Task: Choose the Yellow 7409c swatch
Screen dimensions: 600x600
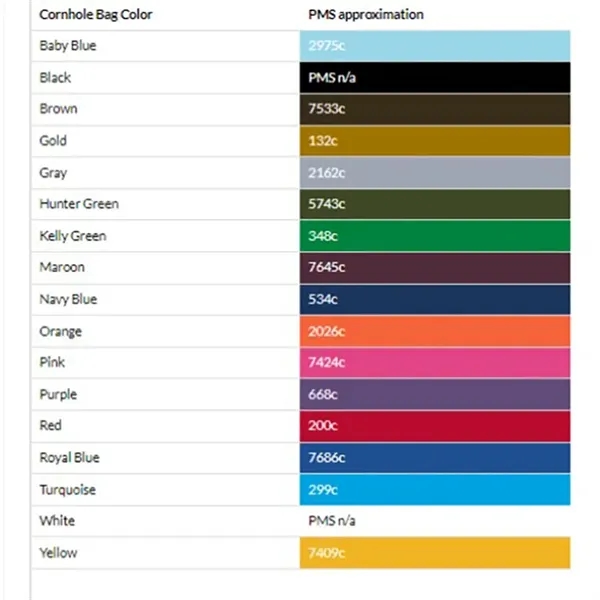Action: click(435, 553)
